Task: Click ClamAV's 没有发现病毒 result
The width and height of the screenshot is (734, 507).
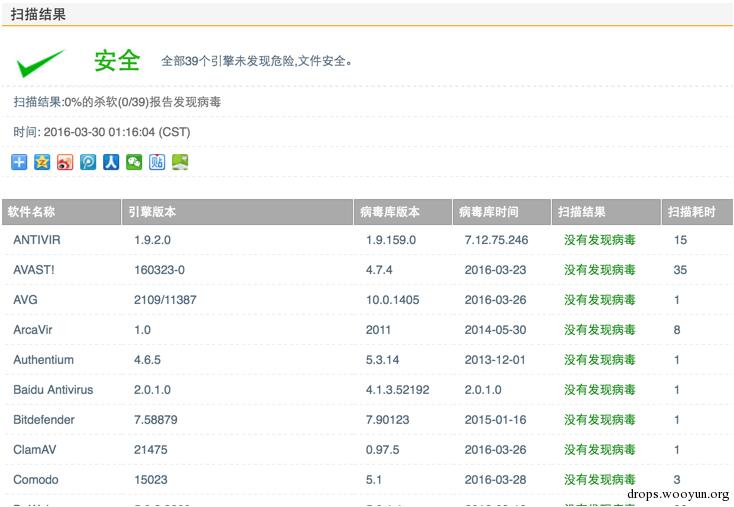Action: click(x=600, y=450)
